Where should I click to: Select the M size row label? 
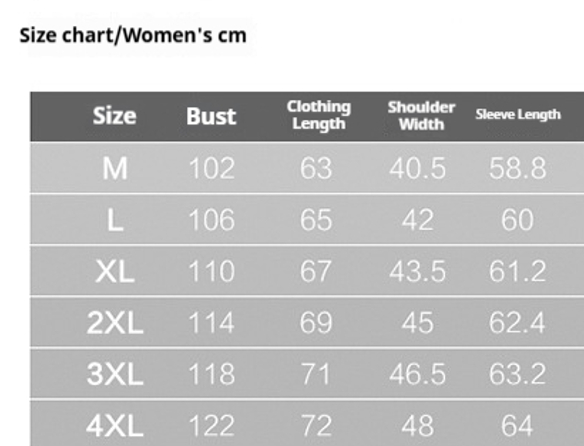115,168
